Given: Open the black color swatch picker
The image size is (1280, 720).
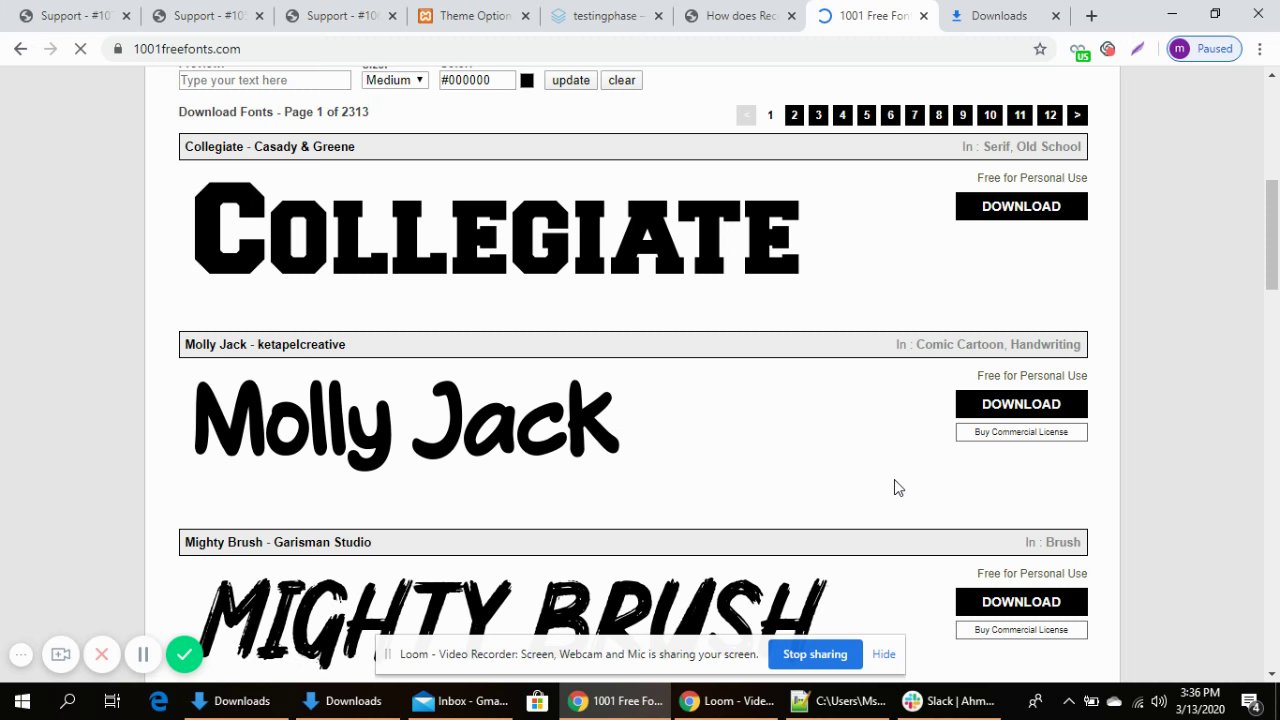Looking at the screenshot, I should point(527,80).
